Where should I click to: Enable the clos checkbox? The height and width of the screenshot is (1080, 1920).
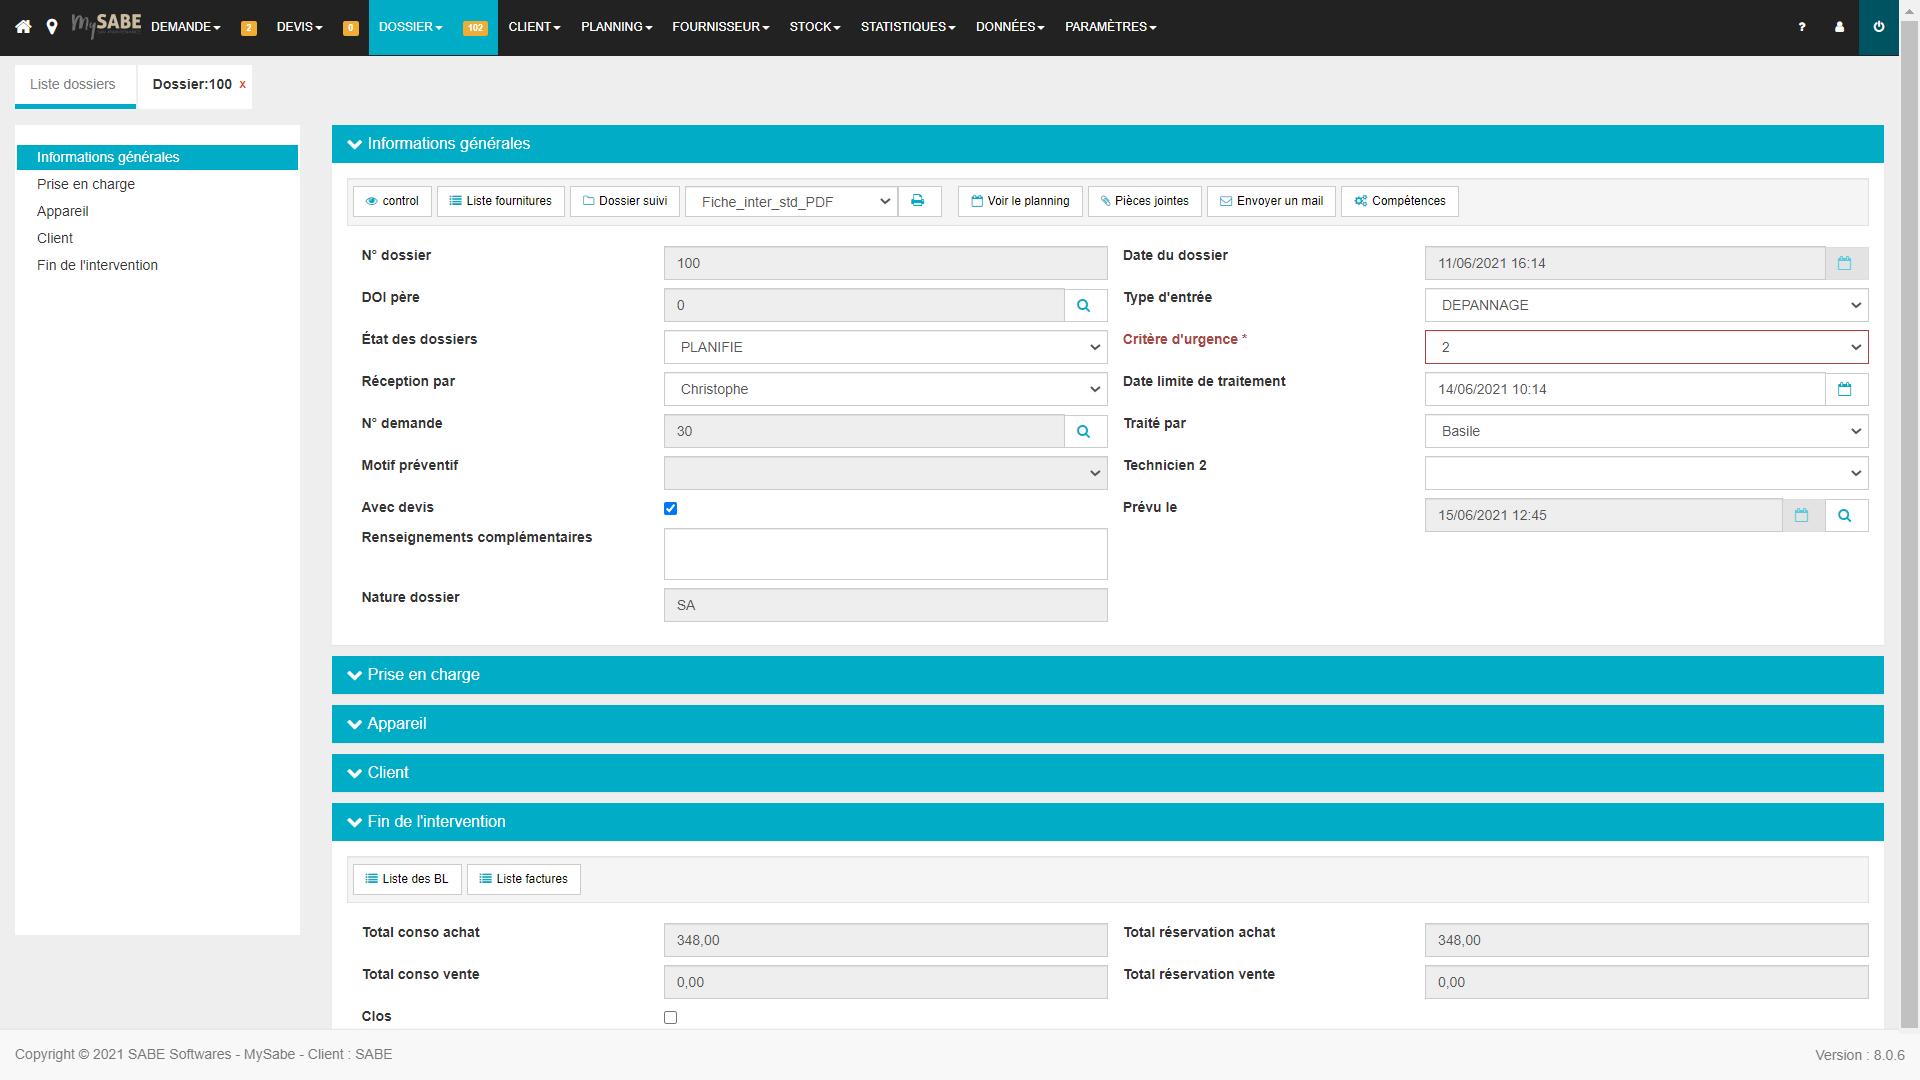(671, 1017)
